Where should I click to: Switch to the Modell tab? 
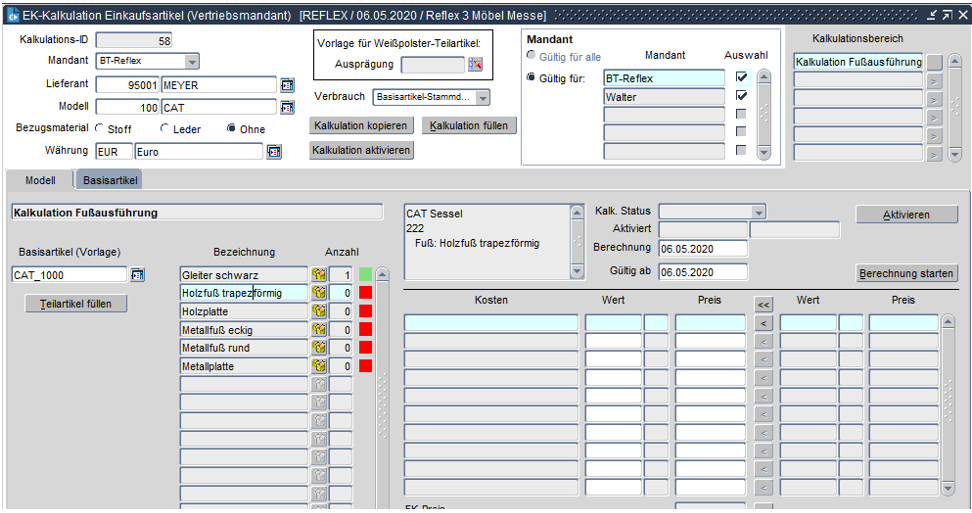(40, 180)
